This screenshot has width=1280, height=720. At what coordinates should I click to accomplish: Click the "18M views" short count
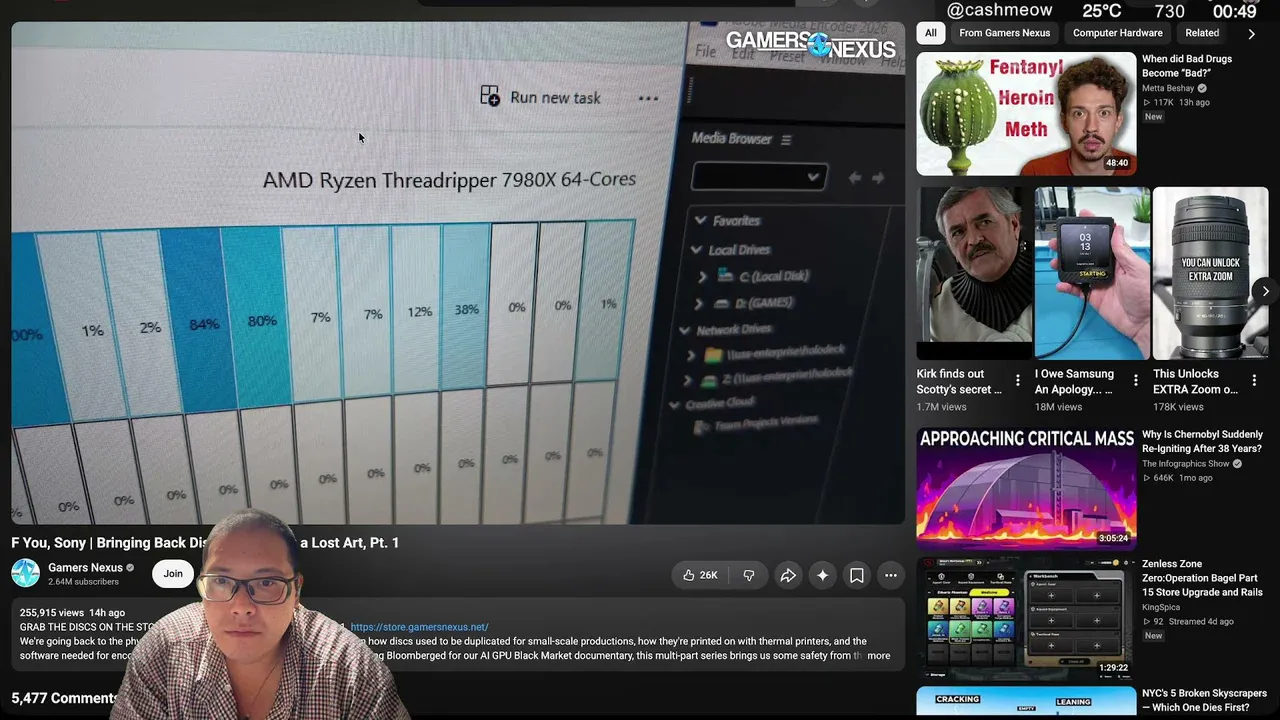click(1059, 407)
